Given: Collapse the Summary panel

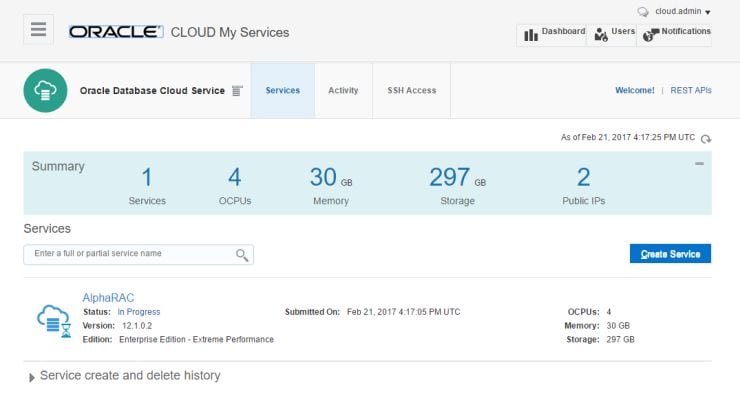Looking at the screenshot, I should pos(699,163).
